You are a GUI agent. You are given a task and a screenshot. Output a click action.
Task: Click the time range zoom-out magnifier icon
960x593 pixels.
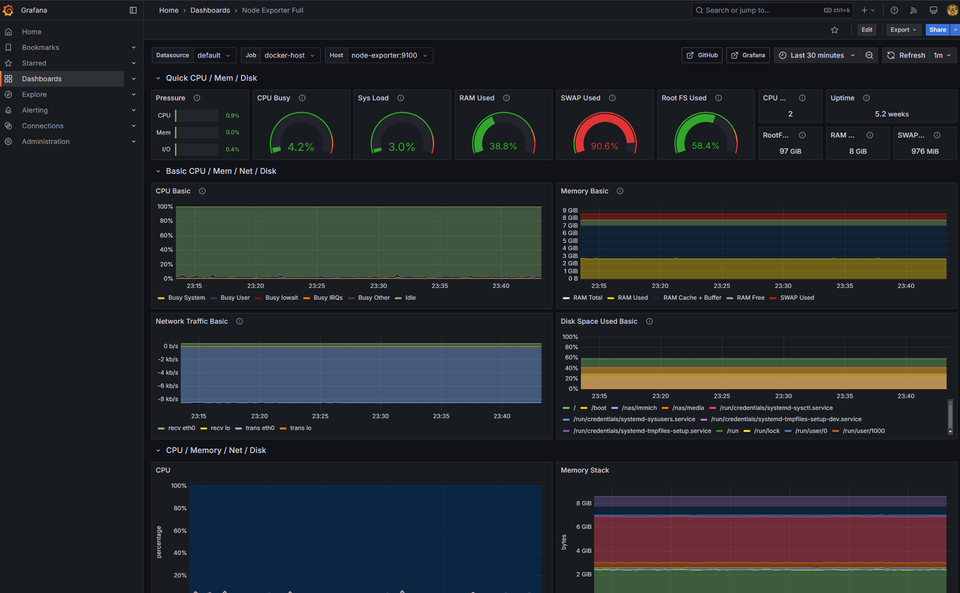pos(868,55)
